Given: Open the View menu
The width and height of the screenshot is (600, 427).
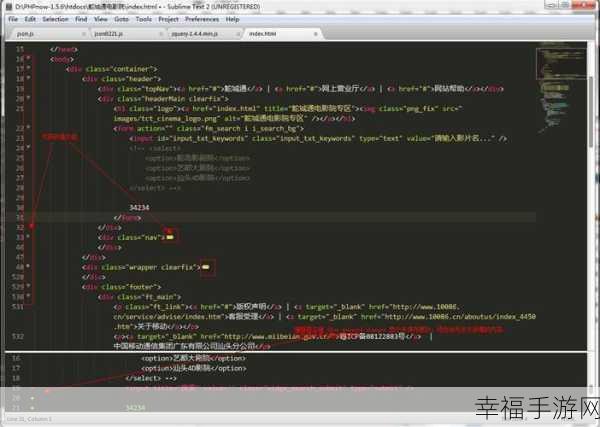Looking at the screenshot, I should 101,19.
